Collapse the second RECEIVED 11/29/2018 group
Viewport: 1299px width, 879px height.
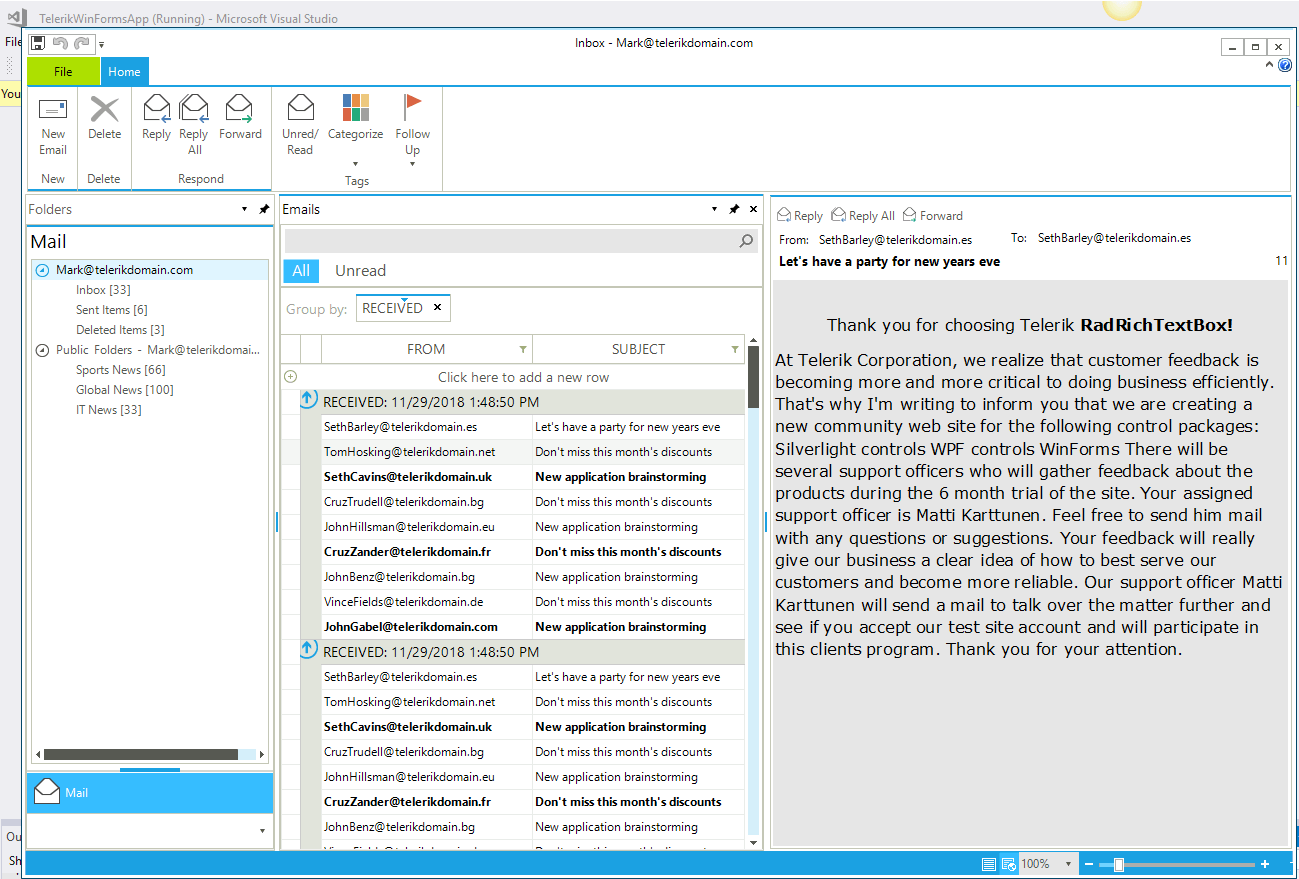(309, 651)
